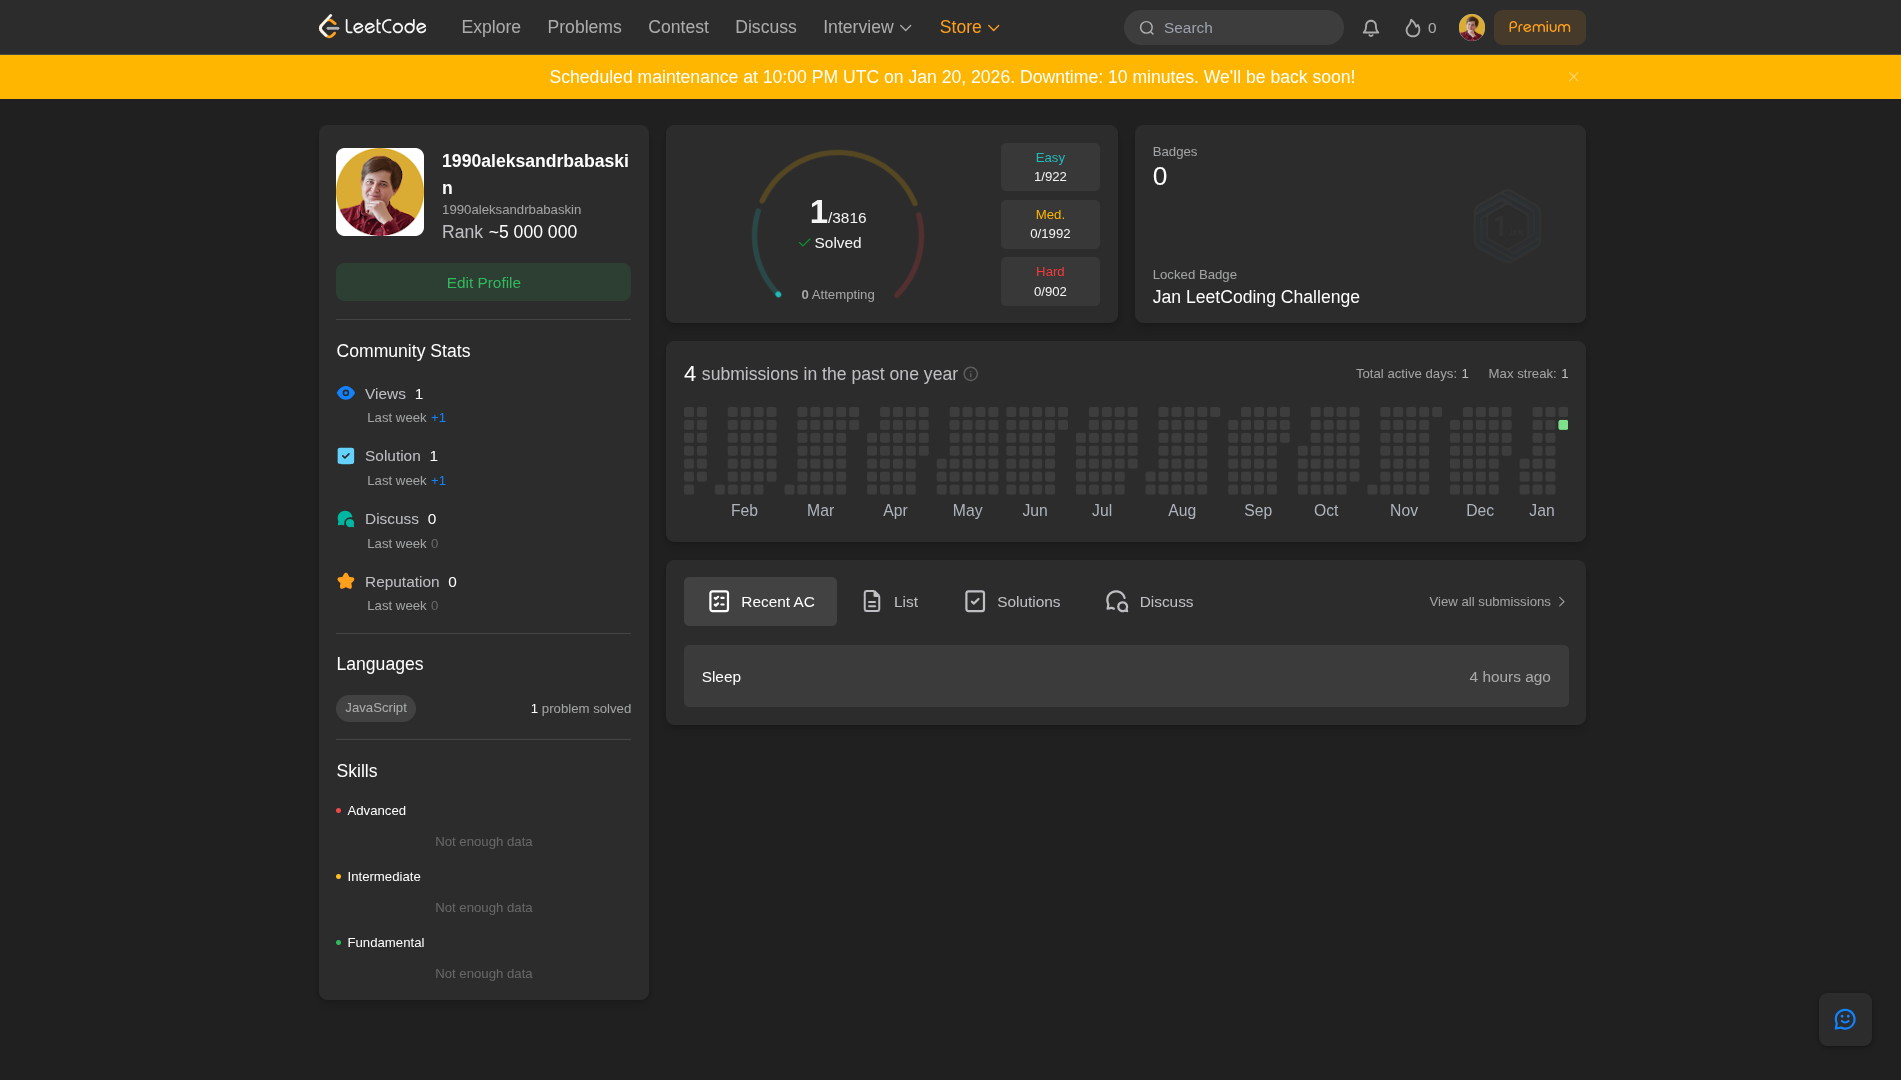
Task: Click the LeetCode logo
Action: pos(372,27)
